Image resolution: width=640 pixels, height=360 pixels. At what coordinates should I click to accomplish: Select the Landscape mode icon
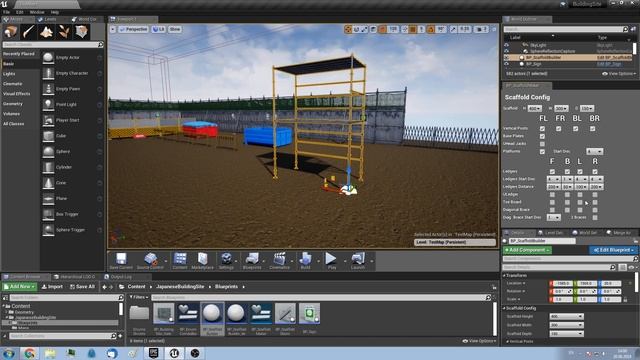click(x=46, y=32)
